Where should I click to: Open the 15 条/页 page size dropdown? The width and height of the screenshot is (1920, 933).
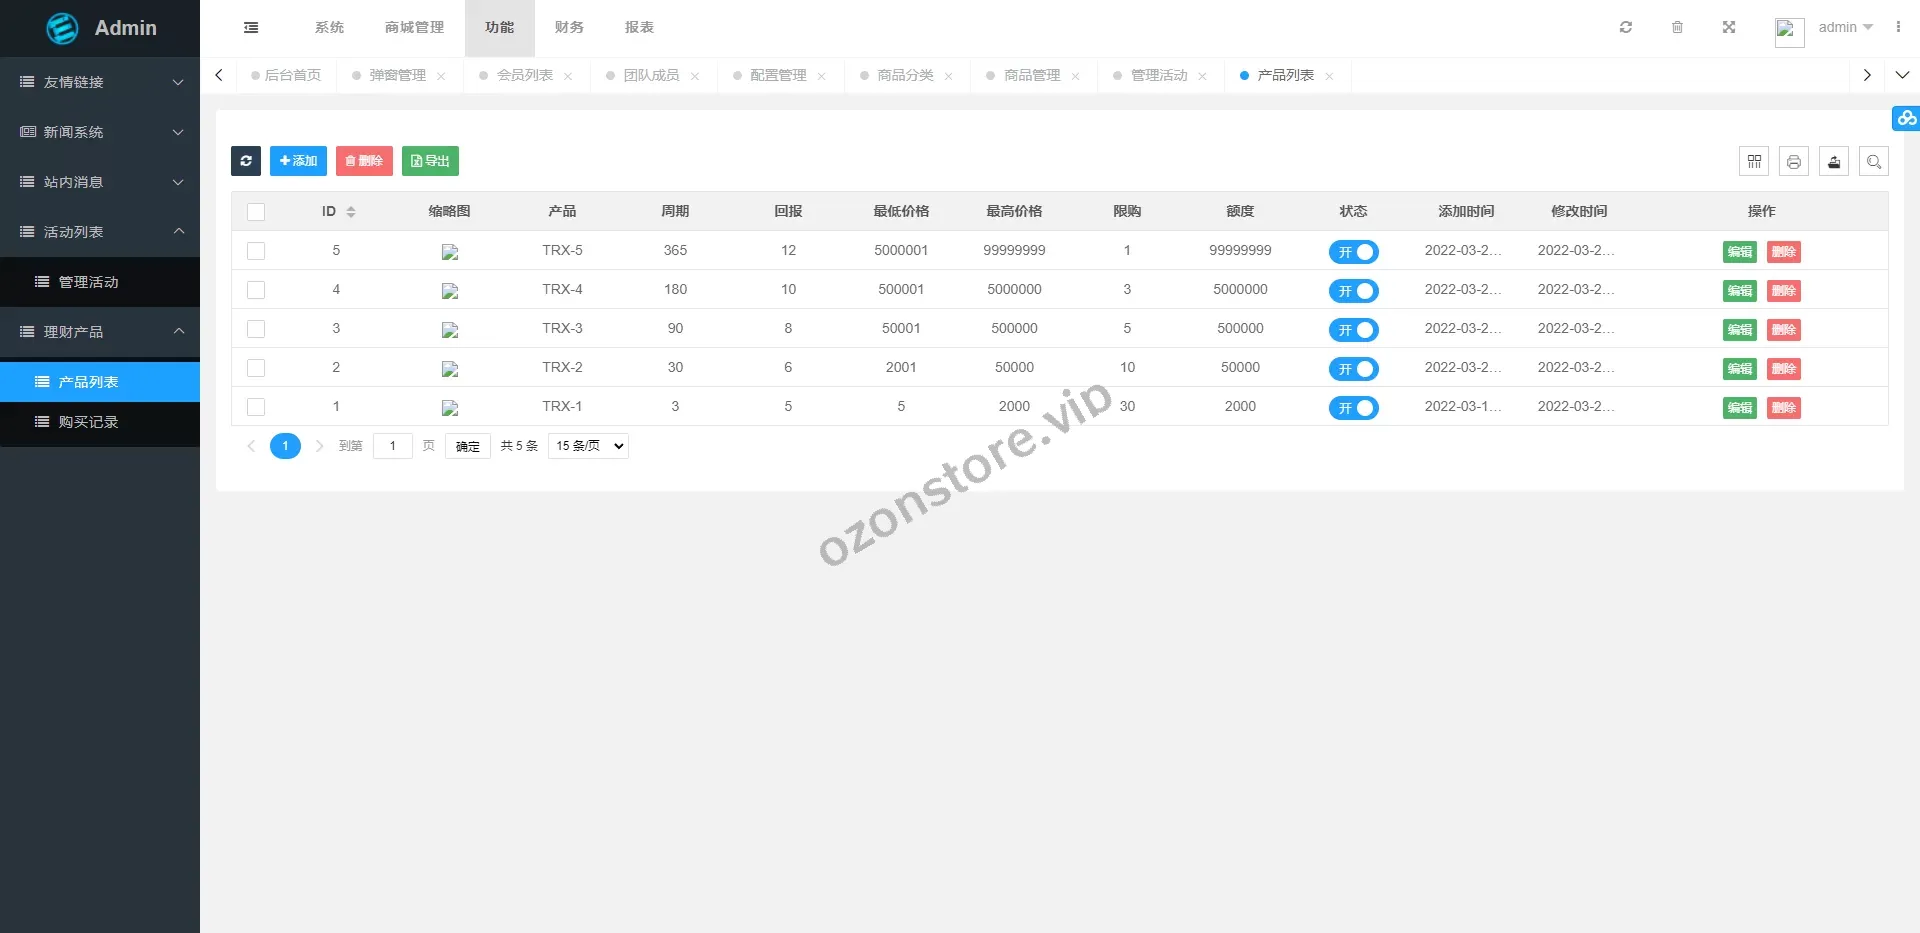pyautogui.click(x=589, y=446)
